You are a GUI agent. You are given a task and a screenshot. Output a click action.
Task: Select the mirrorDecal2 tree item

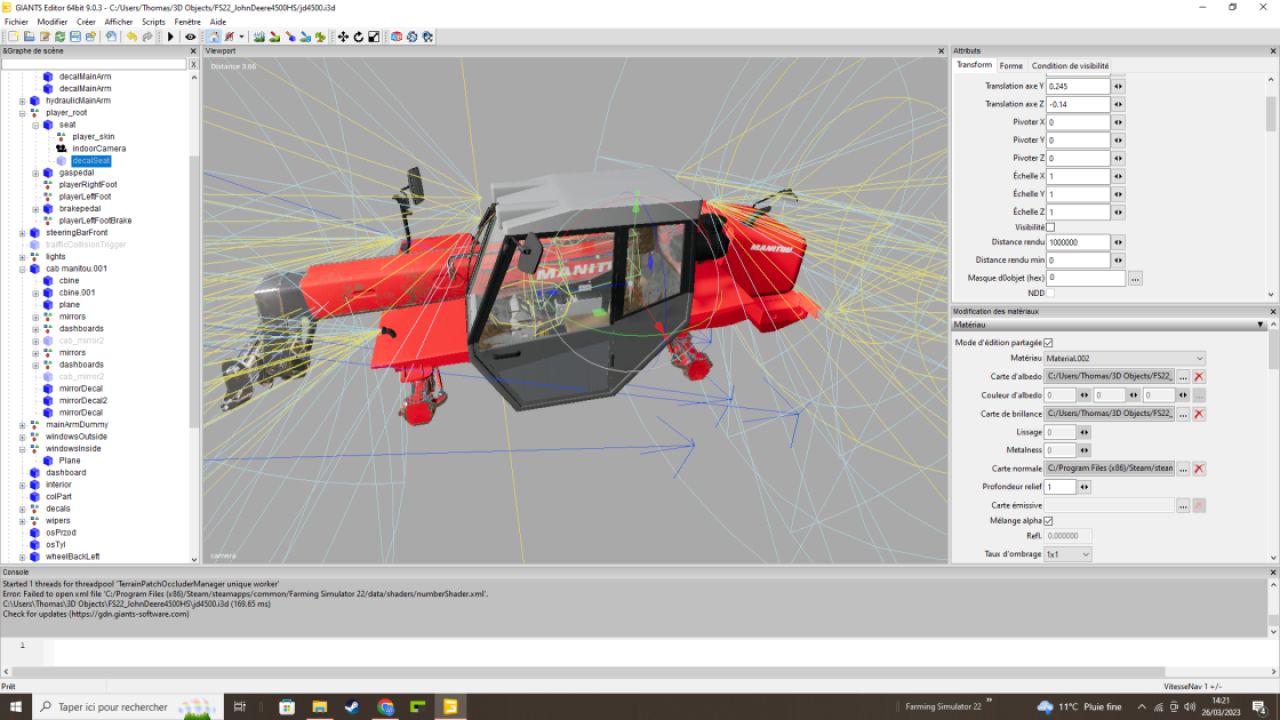click(x=83, y=401)
